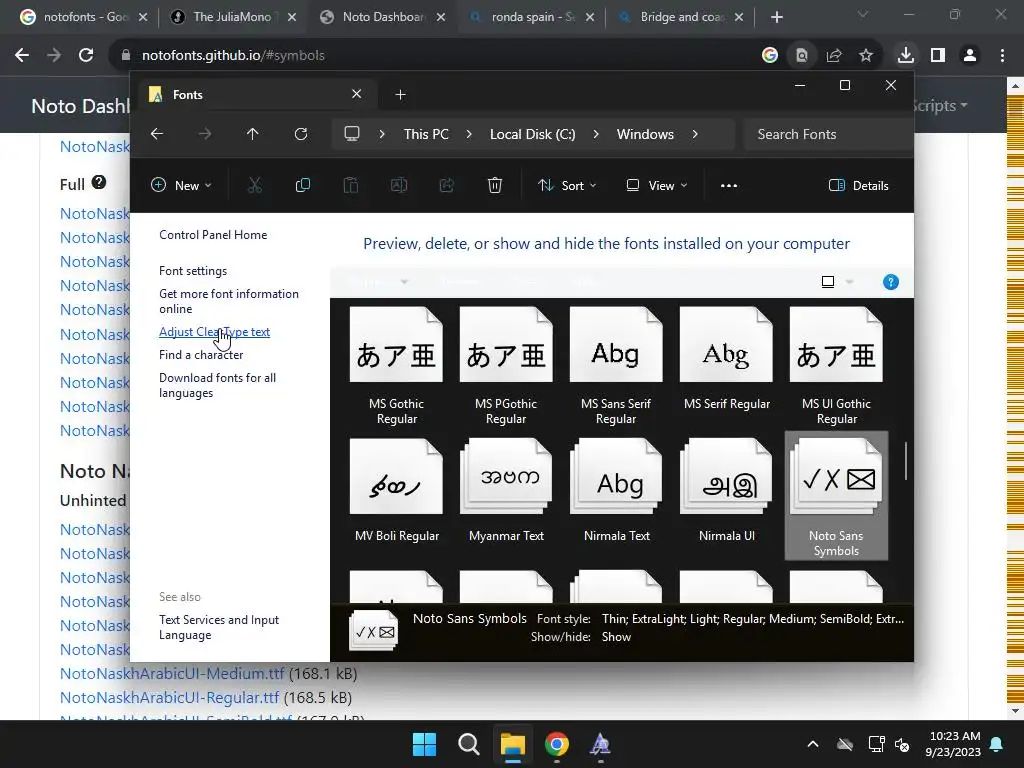1024x768 pixels.
Task: Focus the Search Fonts box
Action: pos(828,134)
